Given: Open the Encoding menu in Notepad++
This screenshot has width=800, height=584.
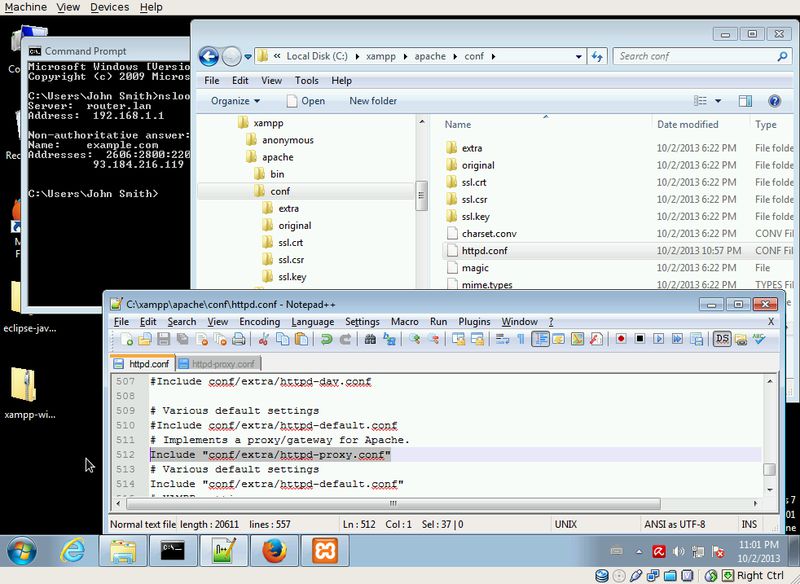Looking at the screenshot, I should pos(259,322).
